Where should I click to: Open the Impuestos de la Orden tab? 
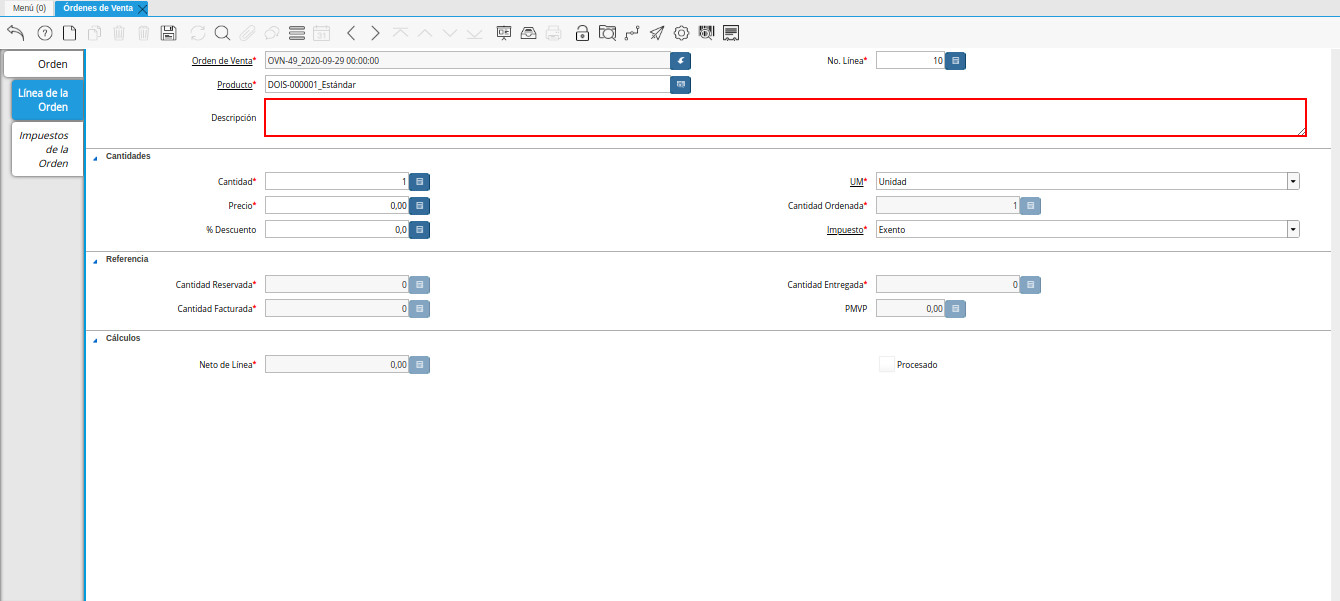[47, 149]
